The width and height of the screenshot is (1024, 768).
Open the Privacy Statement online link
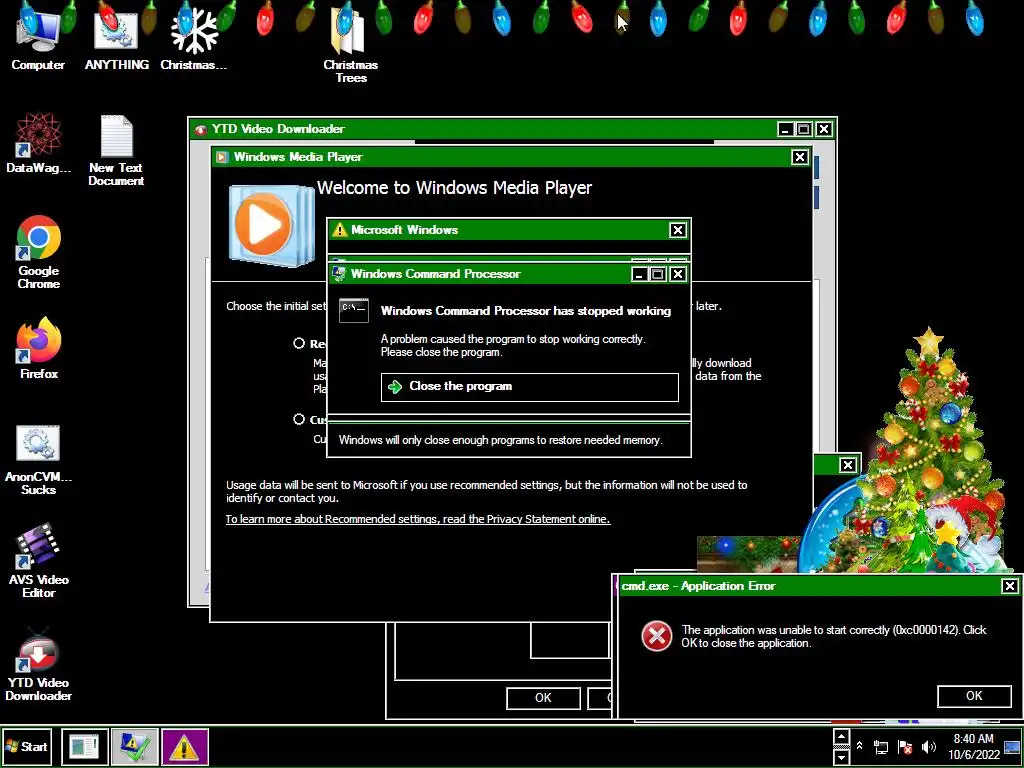tap(418, 519)
